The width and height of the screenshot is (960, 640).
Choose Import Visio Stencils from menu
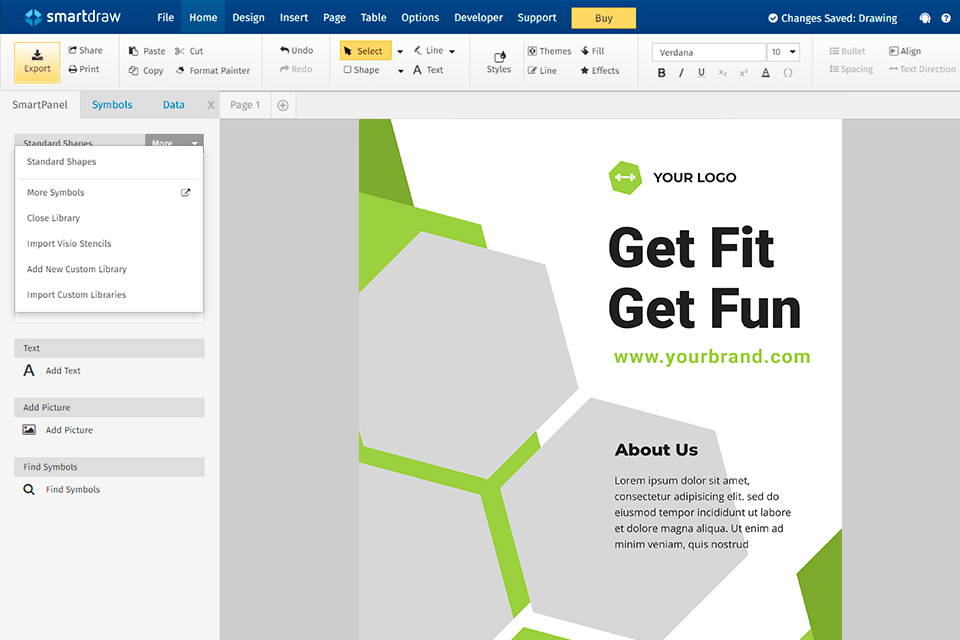coord(69,244)
